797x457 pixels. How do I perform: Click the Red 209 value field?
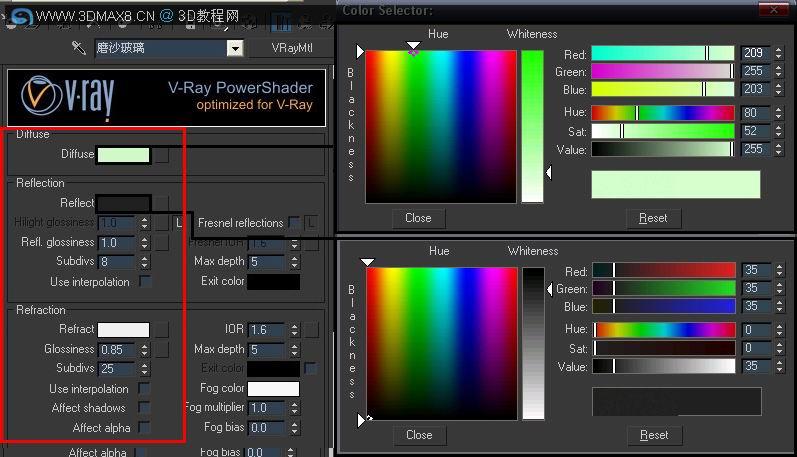point(756,53)
